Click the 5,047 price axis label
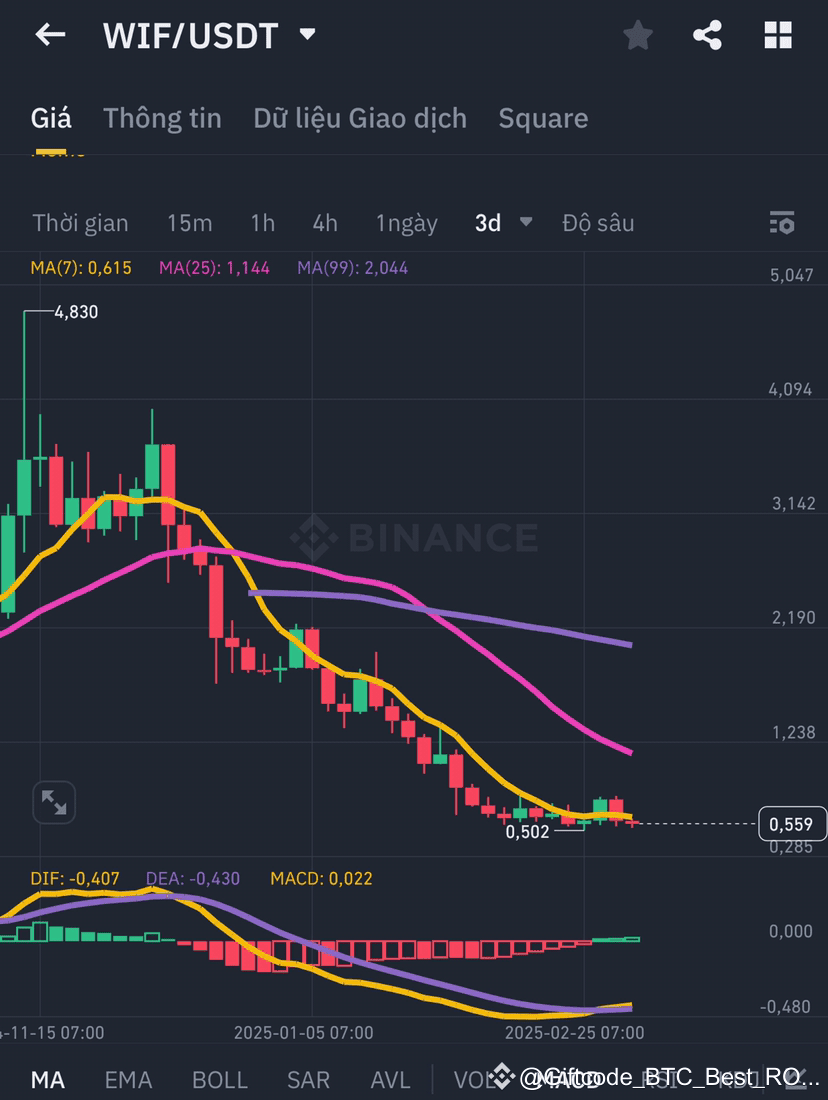This screenshot has height=1100, width=828. [792, 275]
